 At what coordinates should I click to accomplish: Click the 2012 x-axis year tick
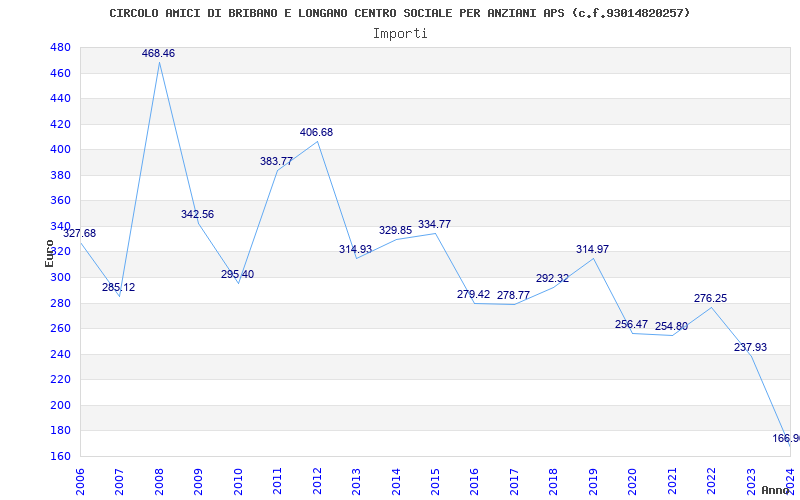click(317, 481)
